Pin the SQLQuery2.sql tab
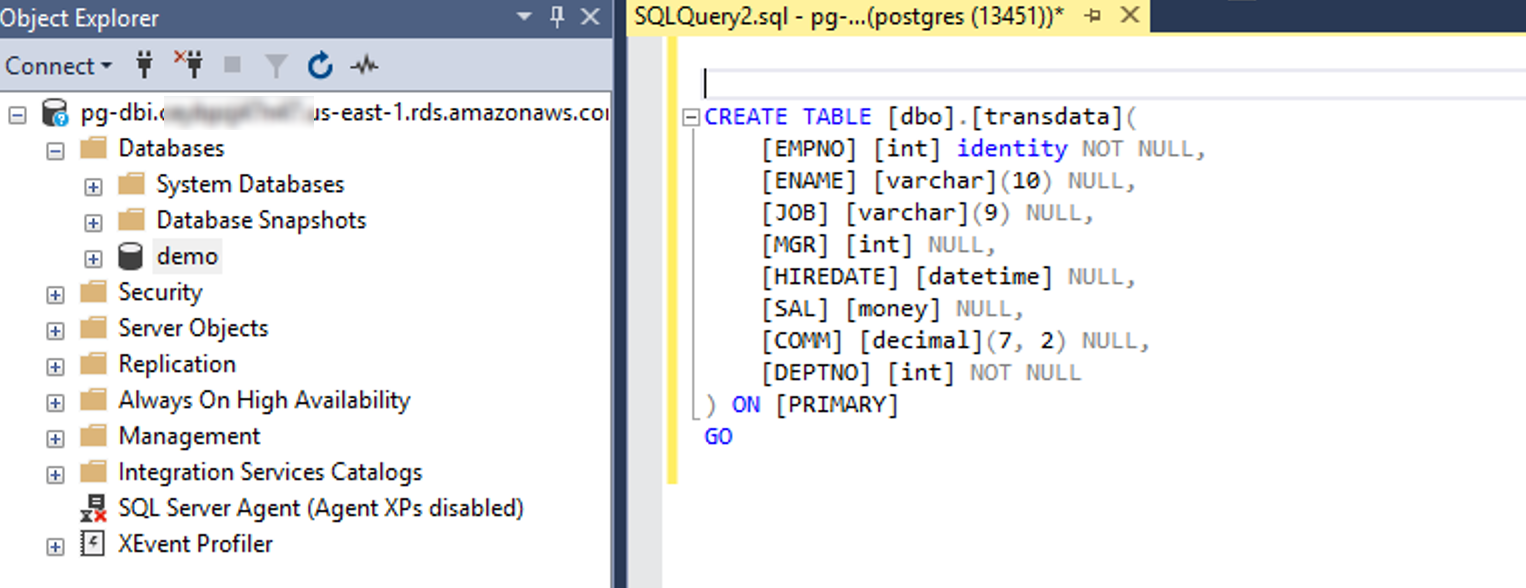Image resolution: width=1526 pixels, height=588 pixels. (1093, 16)
